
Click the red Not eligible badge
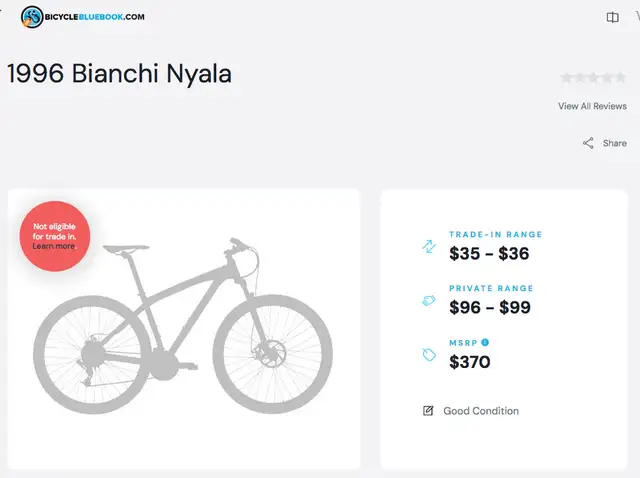coord(55,236)
